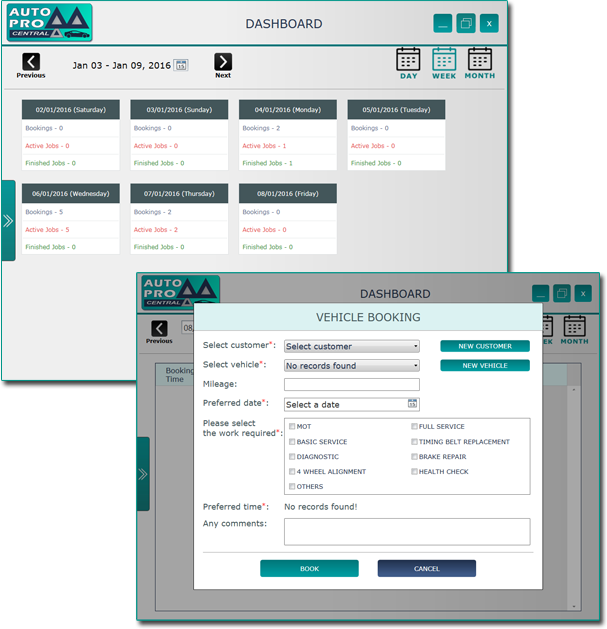The image size is (607, 629).
Task: Minimize the top dashboard window
Action: pyautogui.click(x=443, y=24)
